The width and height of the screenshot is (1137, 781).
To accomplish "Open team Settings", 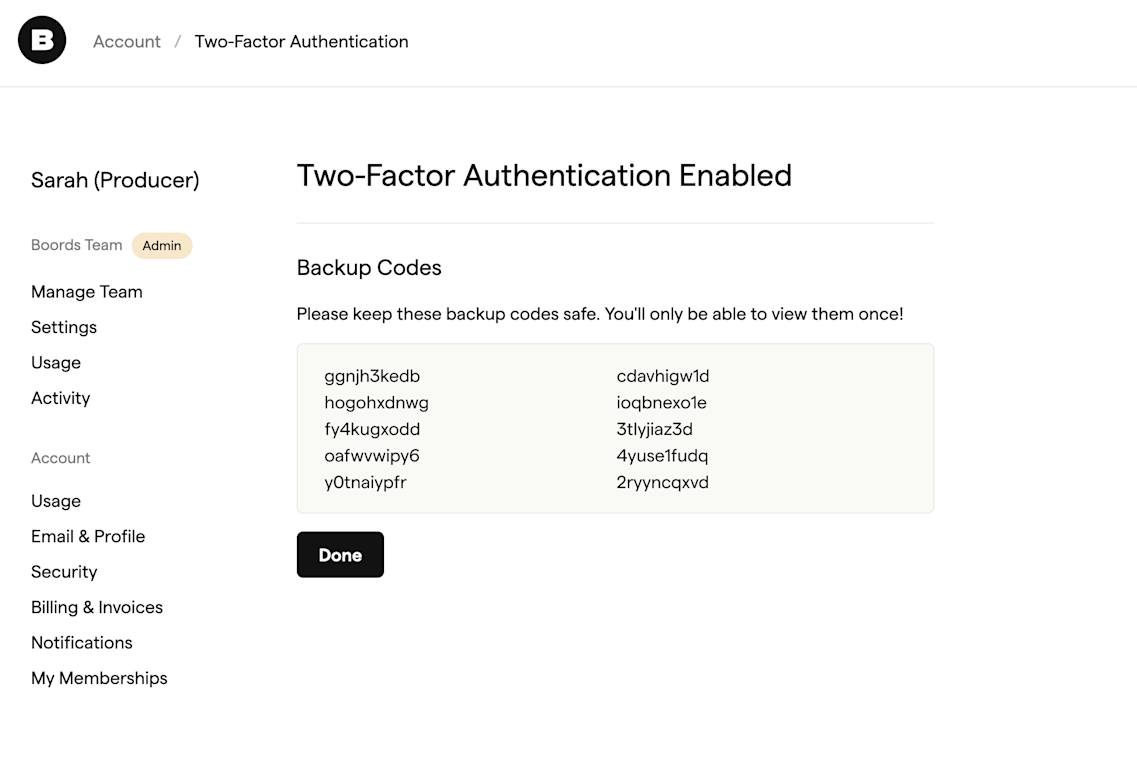I will pos(64,327).
